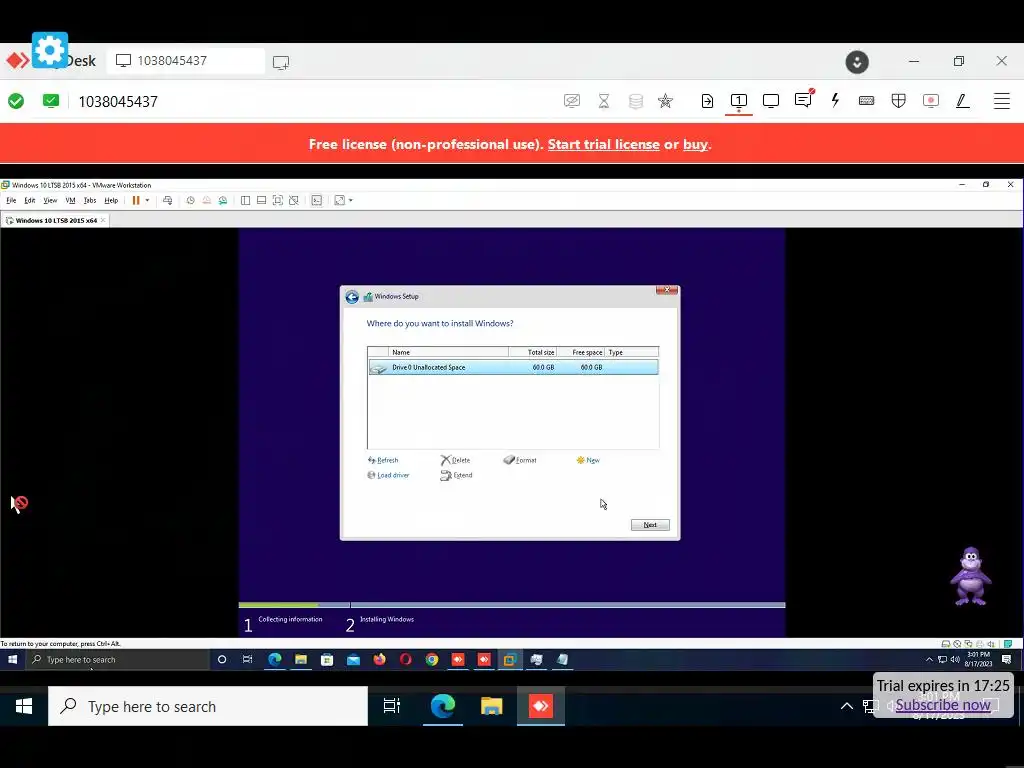Open the AnyDesk chat icon
The image size is (1024, 768).
(x=803, y=99)
